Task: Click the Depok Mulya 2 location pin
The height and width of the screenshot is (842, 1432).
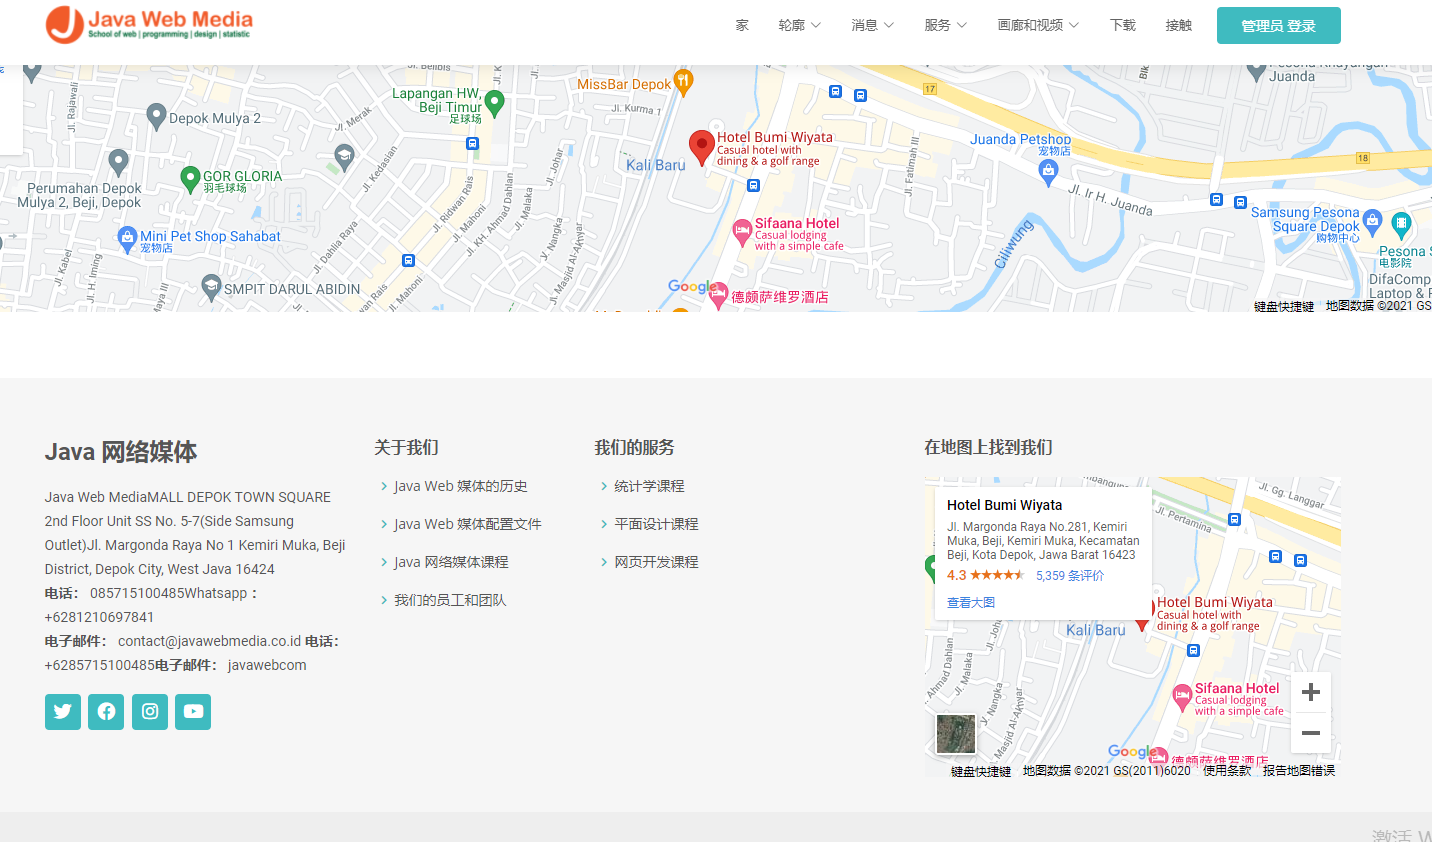Action: (x=156, y=117)
